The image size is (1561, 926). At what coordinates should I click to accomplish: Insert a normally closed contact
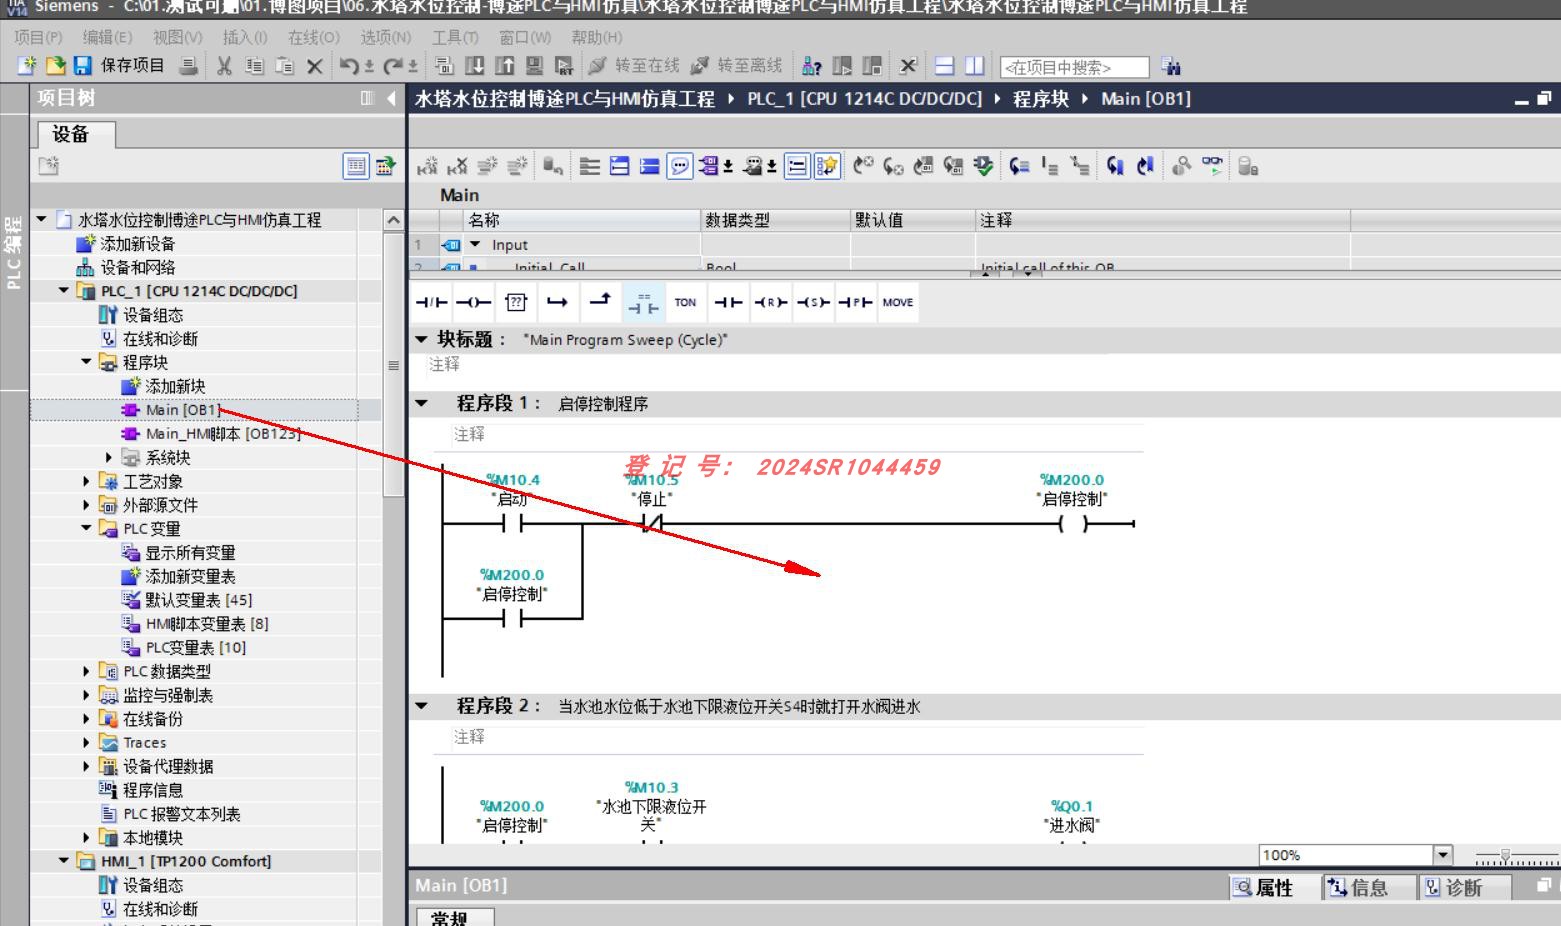tap(432, 302)
